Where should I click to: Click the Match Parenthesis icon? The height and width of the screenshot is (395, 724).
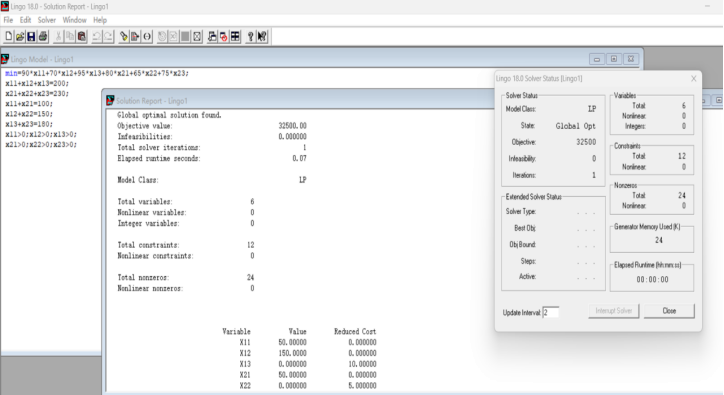(147, 36)
